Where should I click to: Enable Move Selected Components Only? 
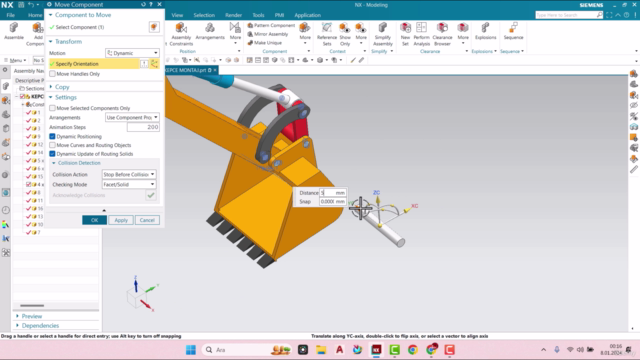[x=52, y=108]
